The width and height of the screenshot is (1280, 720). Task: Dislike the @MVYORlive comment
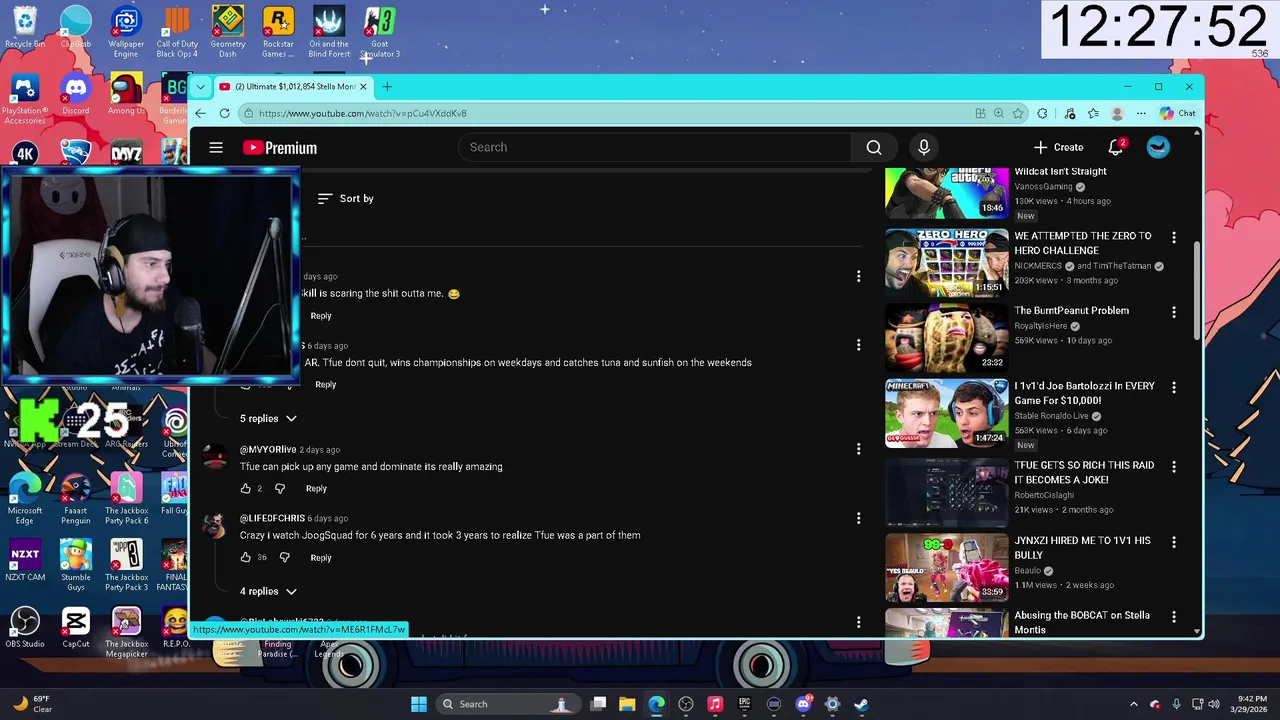coord(280,488)
